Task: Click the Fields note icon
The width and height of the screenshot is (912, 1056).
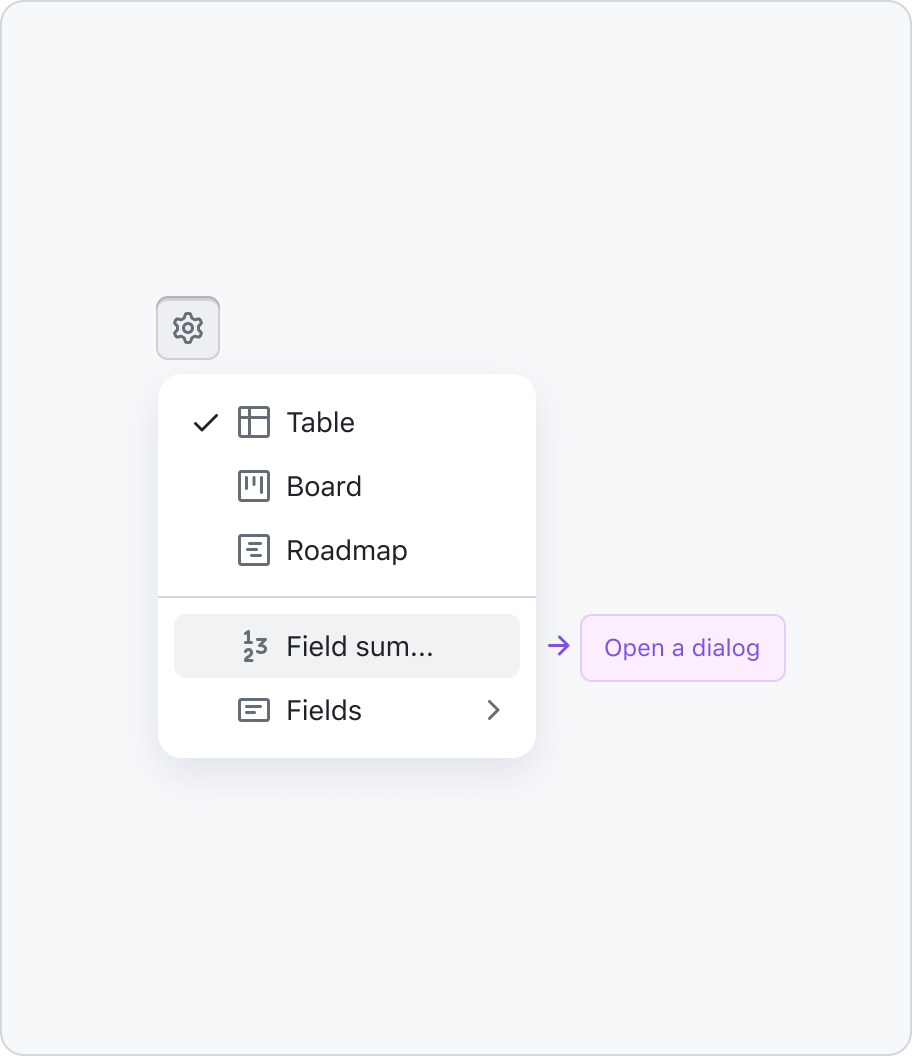Action: click(254, 710)
